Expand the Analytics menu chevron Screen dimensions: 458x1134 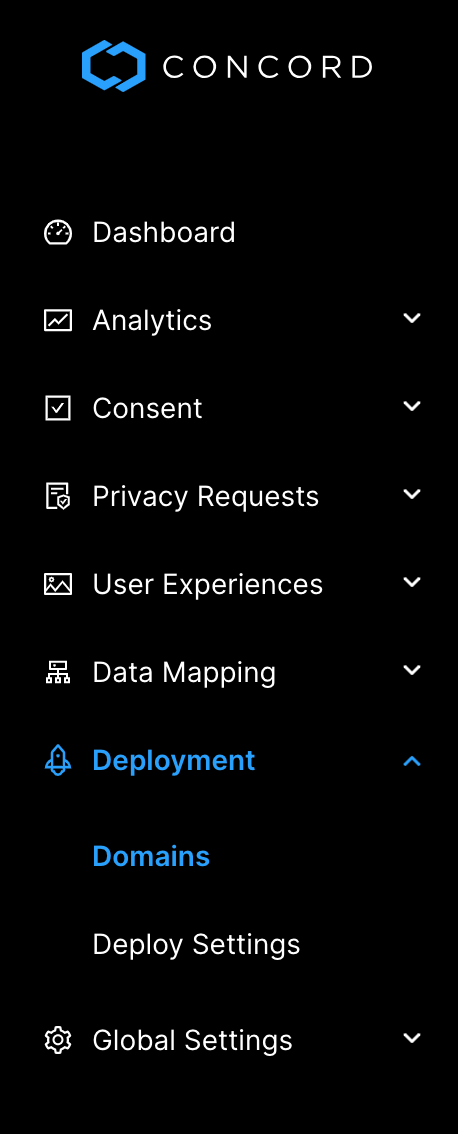[x=412, y=318]
